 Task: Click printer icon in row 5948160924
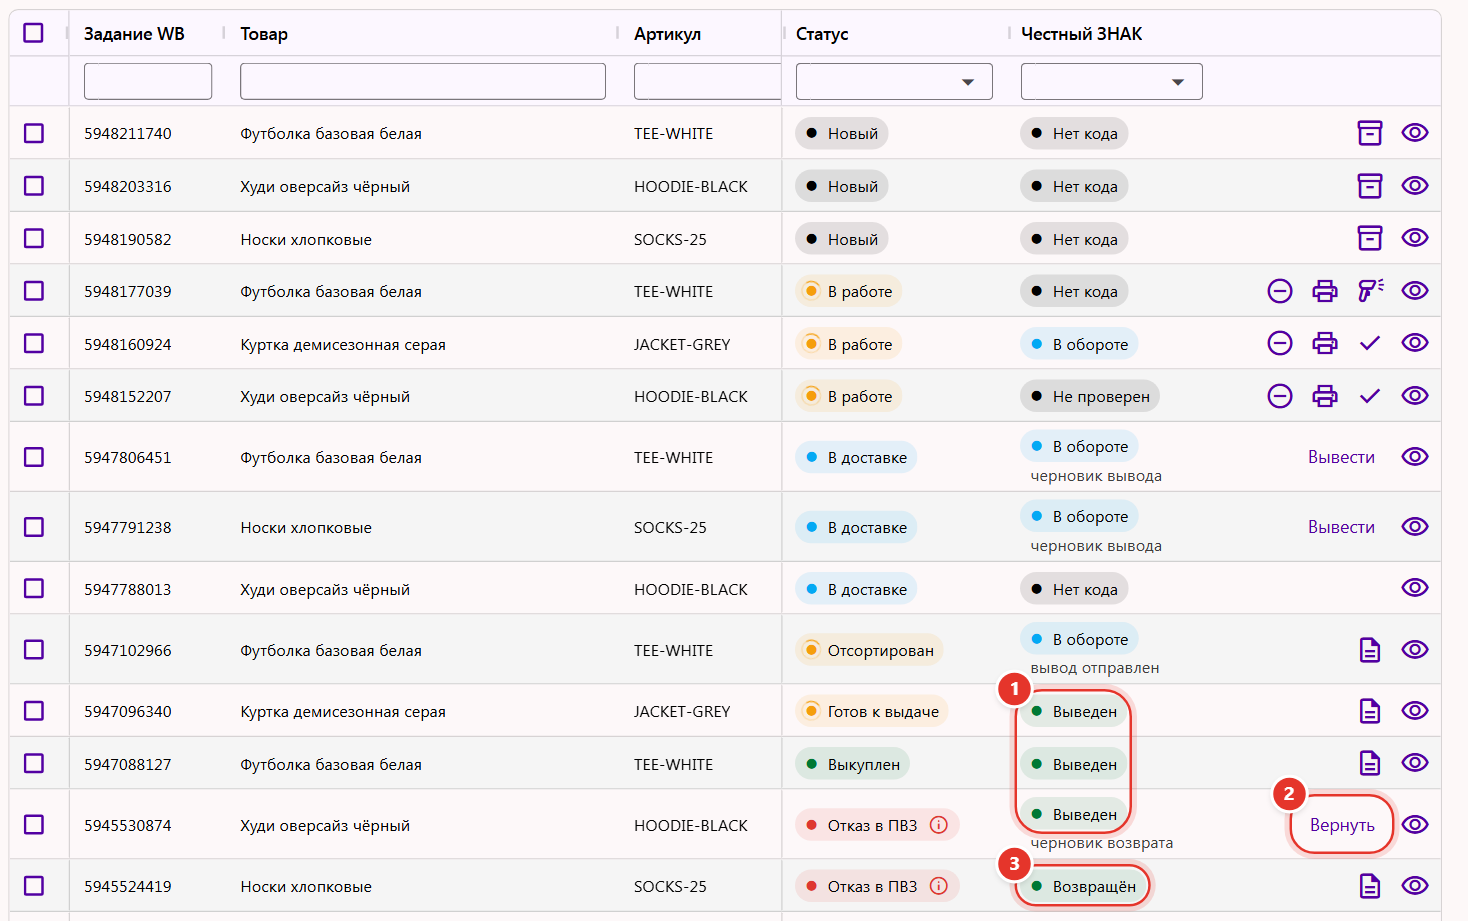1325,343
